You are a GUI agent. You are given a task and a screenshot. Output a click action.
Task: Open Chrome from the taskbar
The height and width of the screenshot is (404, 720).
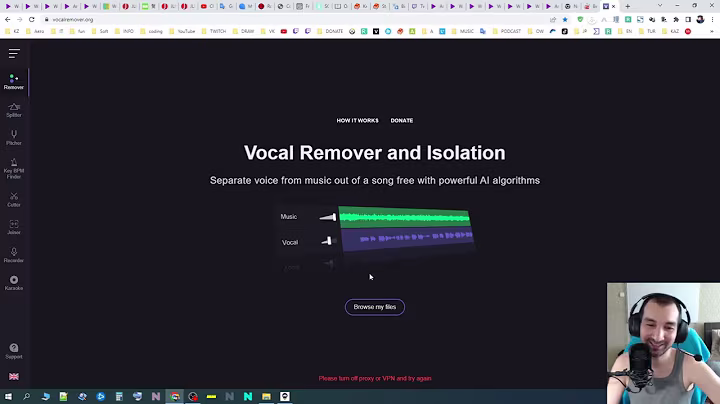click(175, 397)
